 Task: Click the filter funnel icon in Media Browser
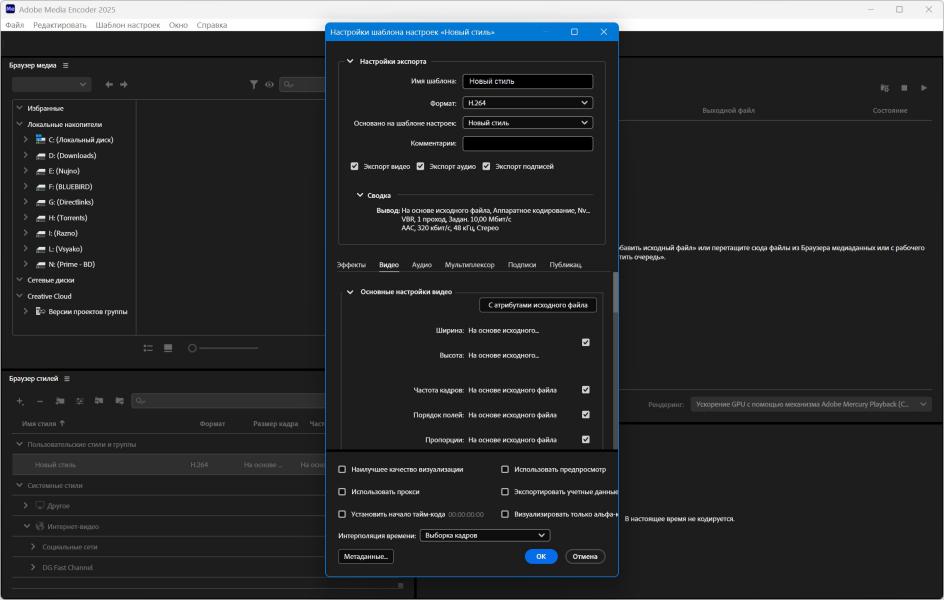[x=254, y=85]
